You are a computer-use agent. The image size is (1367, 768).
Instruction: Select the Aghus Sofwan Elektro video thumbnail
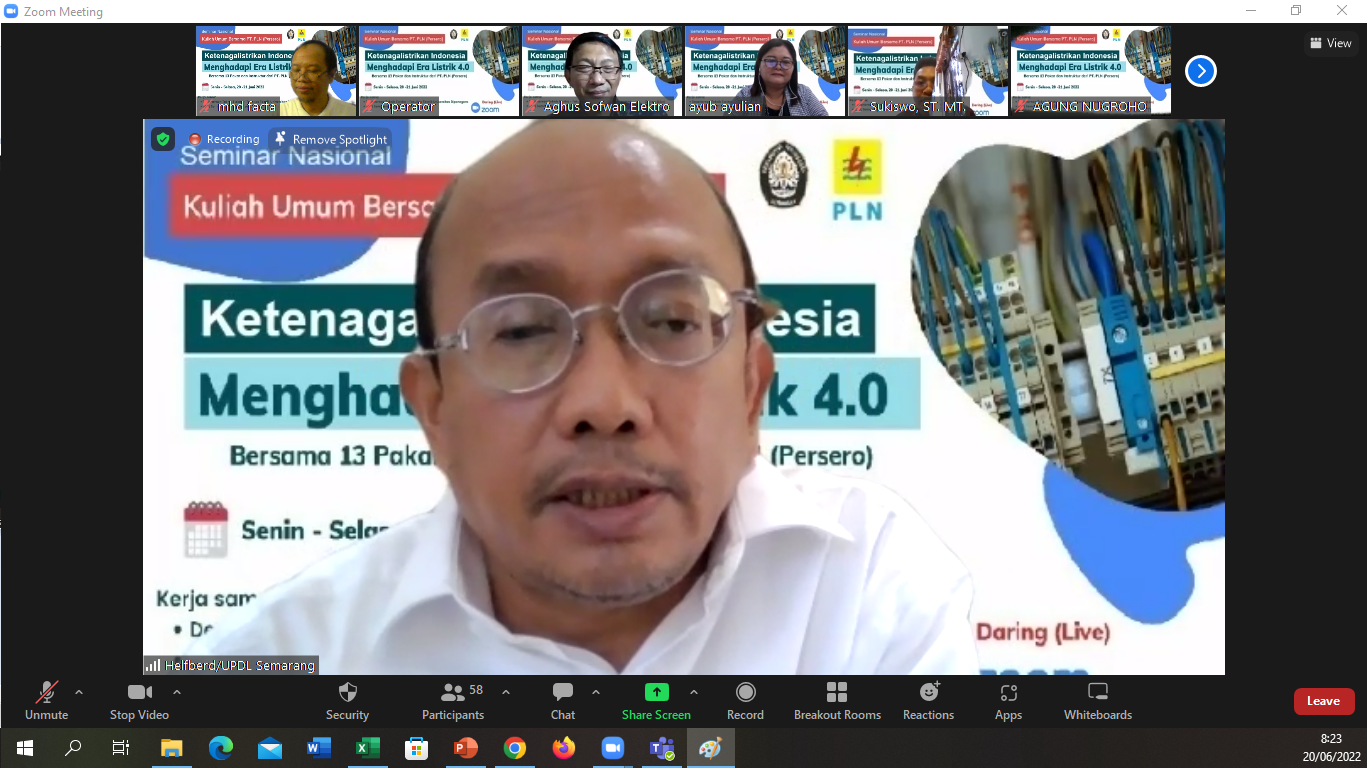tap(602, 71)
